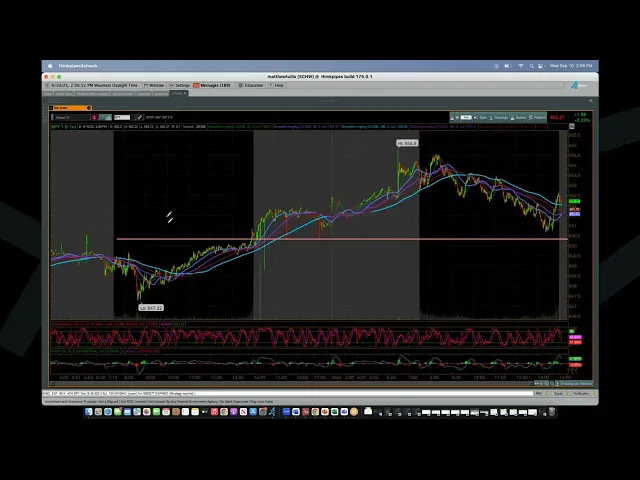640x480 pixels.
Task: Click the orange dot on tos chart header
Action: point(89,108)
